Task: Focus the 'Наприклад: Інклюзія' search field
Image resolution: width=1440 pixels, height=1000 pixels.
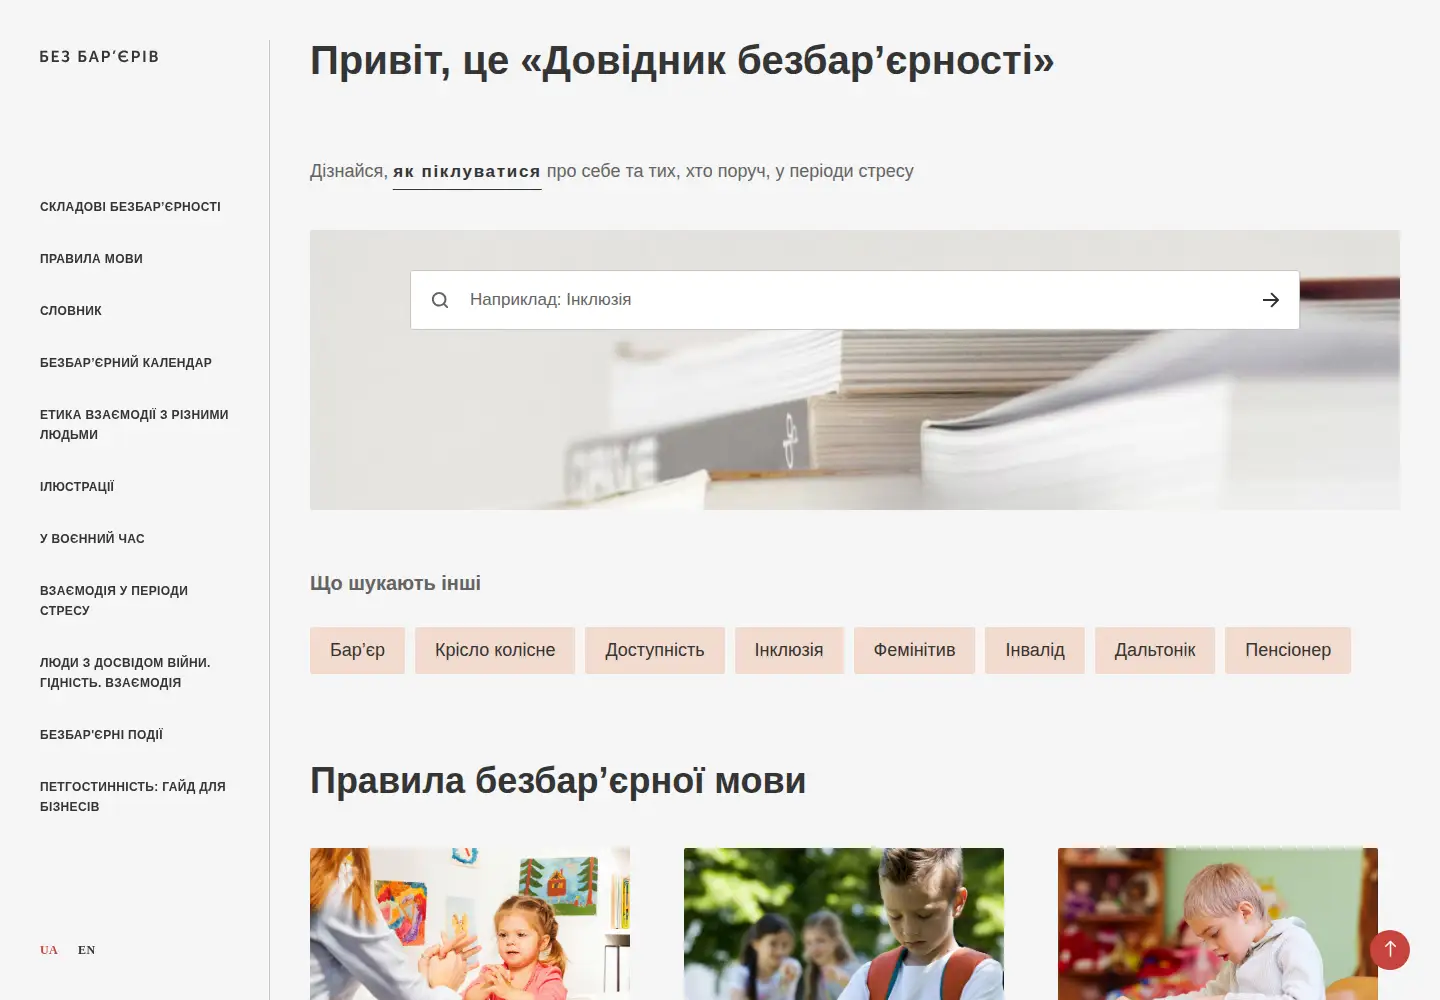Action: pos(855,300)
